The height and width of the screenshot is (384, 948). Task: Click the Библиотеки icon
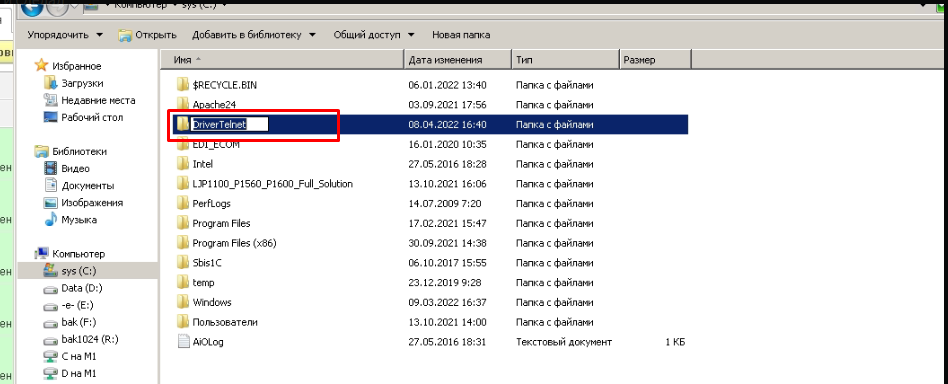pos(41,151)
